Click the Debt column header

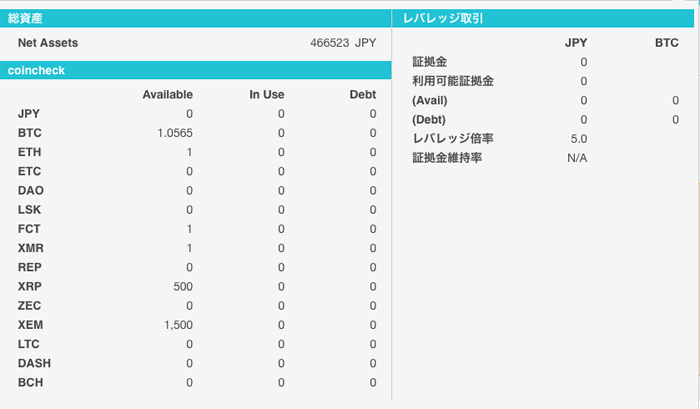[362, 94]
